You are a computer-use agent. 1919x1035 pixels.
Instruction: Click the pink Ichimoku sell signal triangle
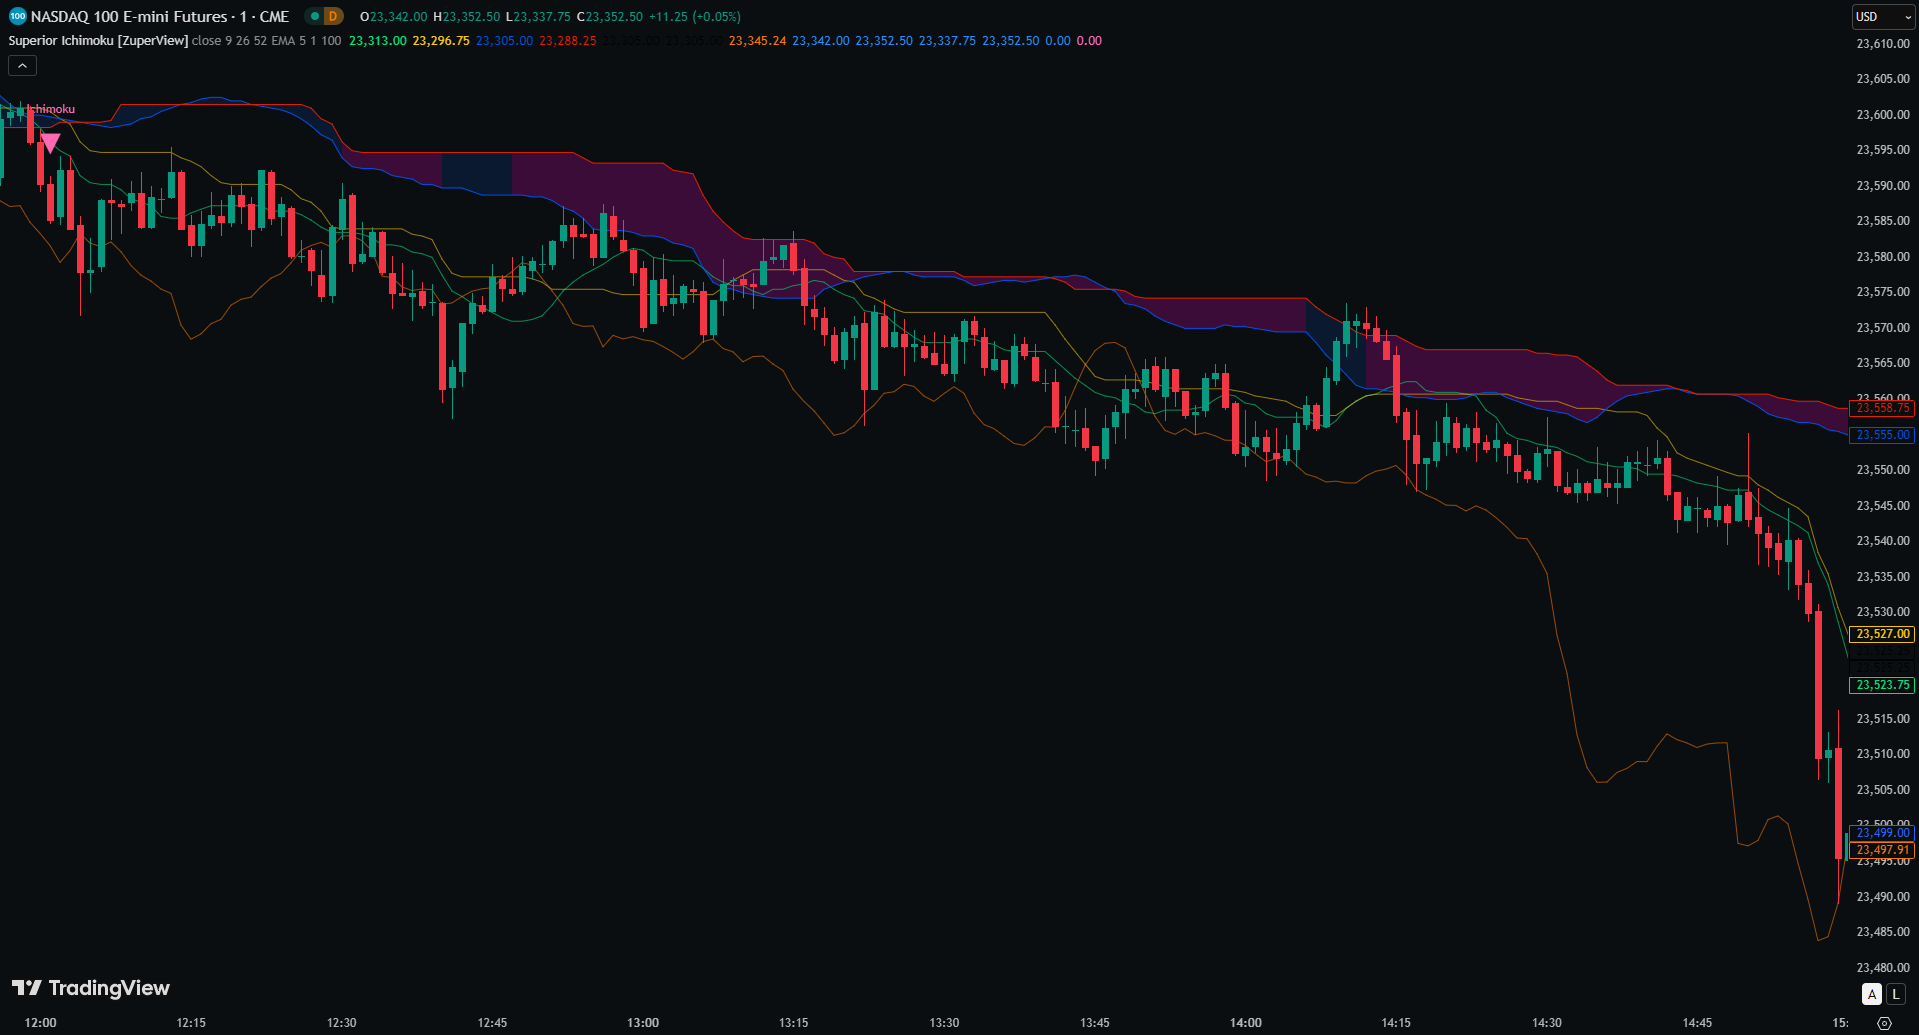50,142
